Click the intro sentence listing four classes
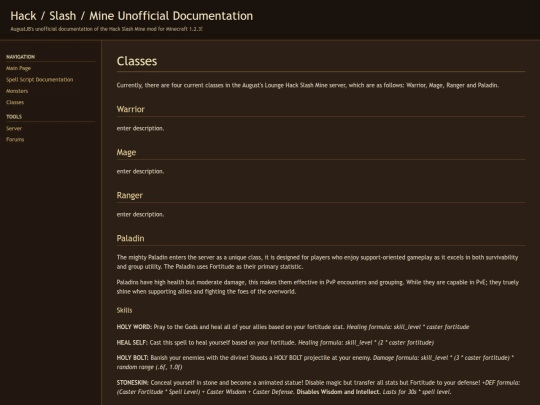The height and width of the screenshot is (405, 540). click(308, 85)
